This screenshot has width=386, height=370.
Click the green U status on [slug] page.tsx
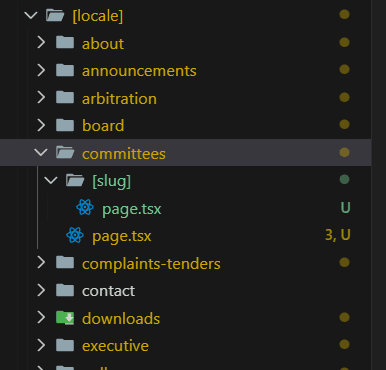(345, 208)
